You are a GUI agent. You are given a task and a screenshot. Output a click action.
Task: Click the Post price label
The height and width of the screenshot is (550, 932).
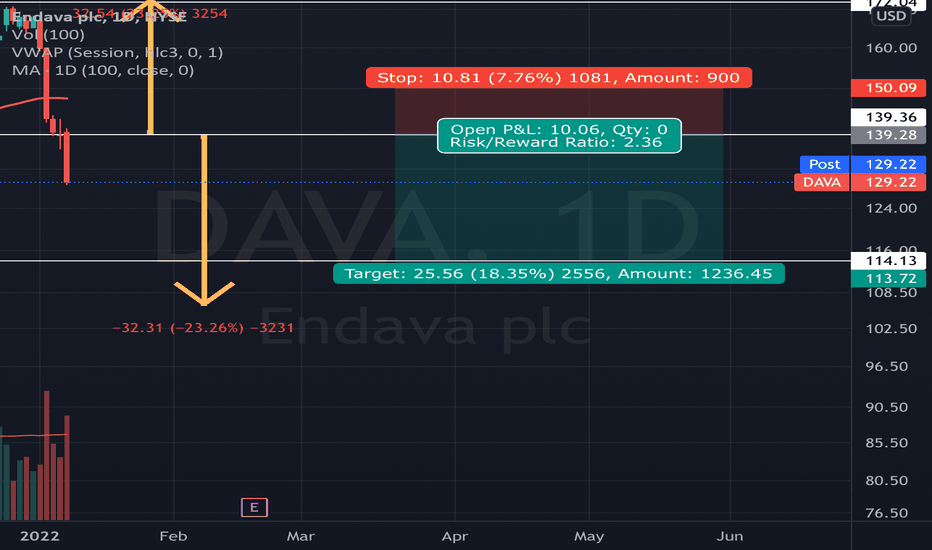click(x=824, y=164)
